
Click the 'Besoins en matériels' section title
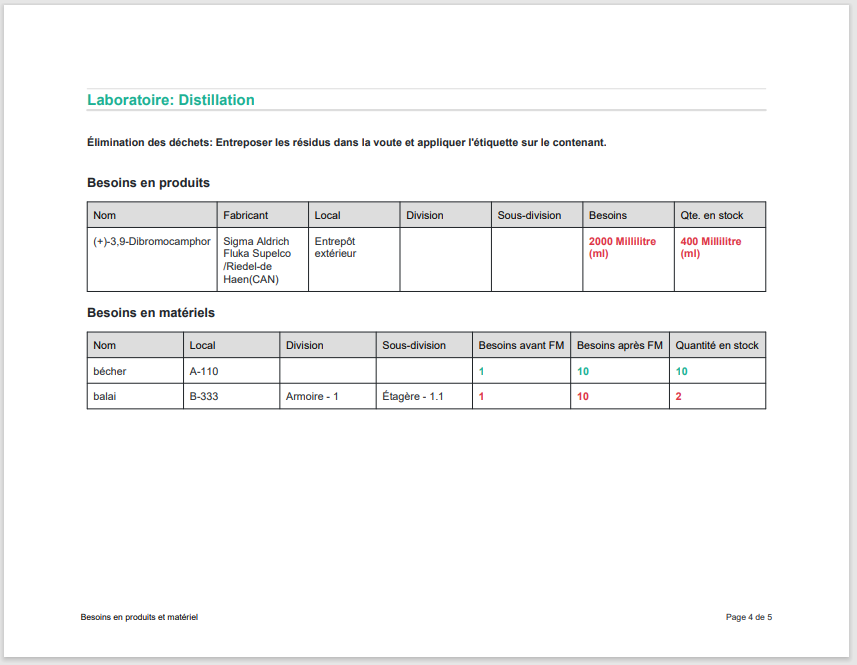[x=151, y=313]
